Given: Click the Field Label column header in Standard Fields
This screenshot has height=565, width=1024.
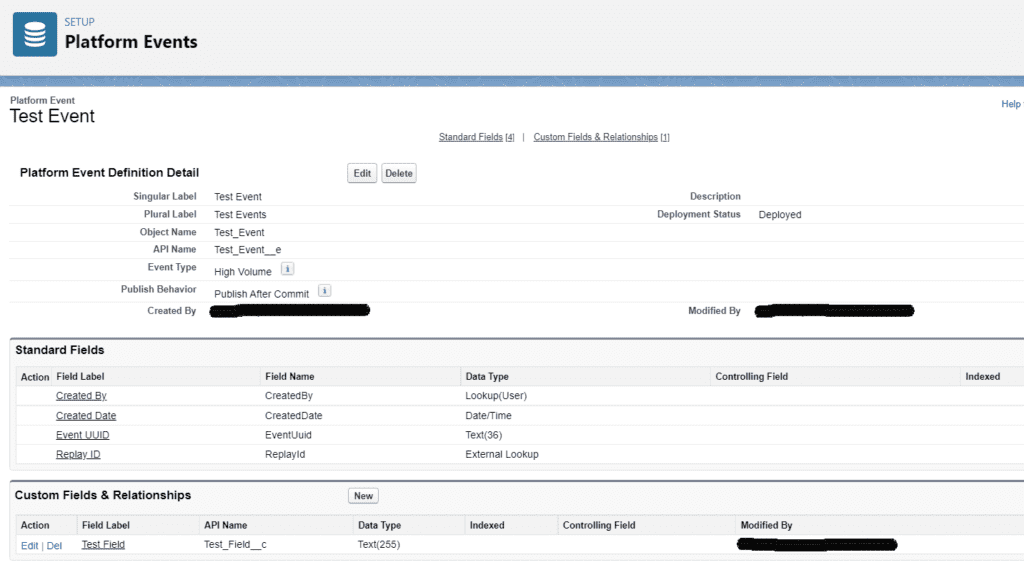Looking at the screenshot, I should coord(80,376).
